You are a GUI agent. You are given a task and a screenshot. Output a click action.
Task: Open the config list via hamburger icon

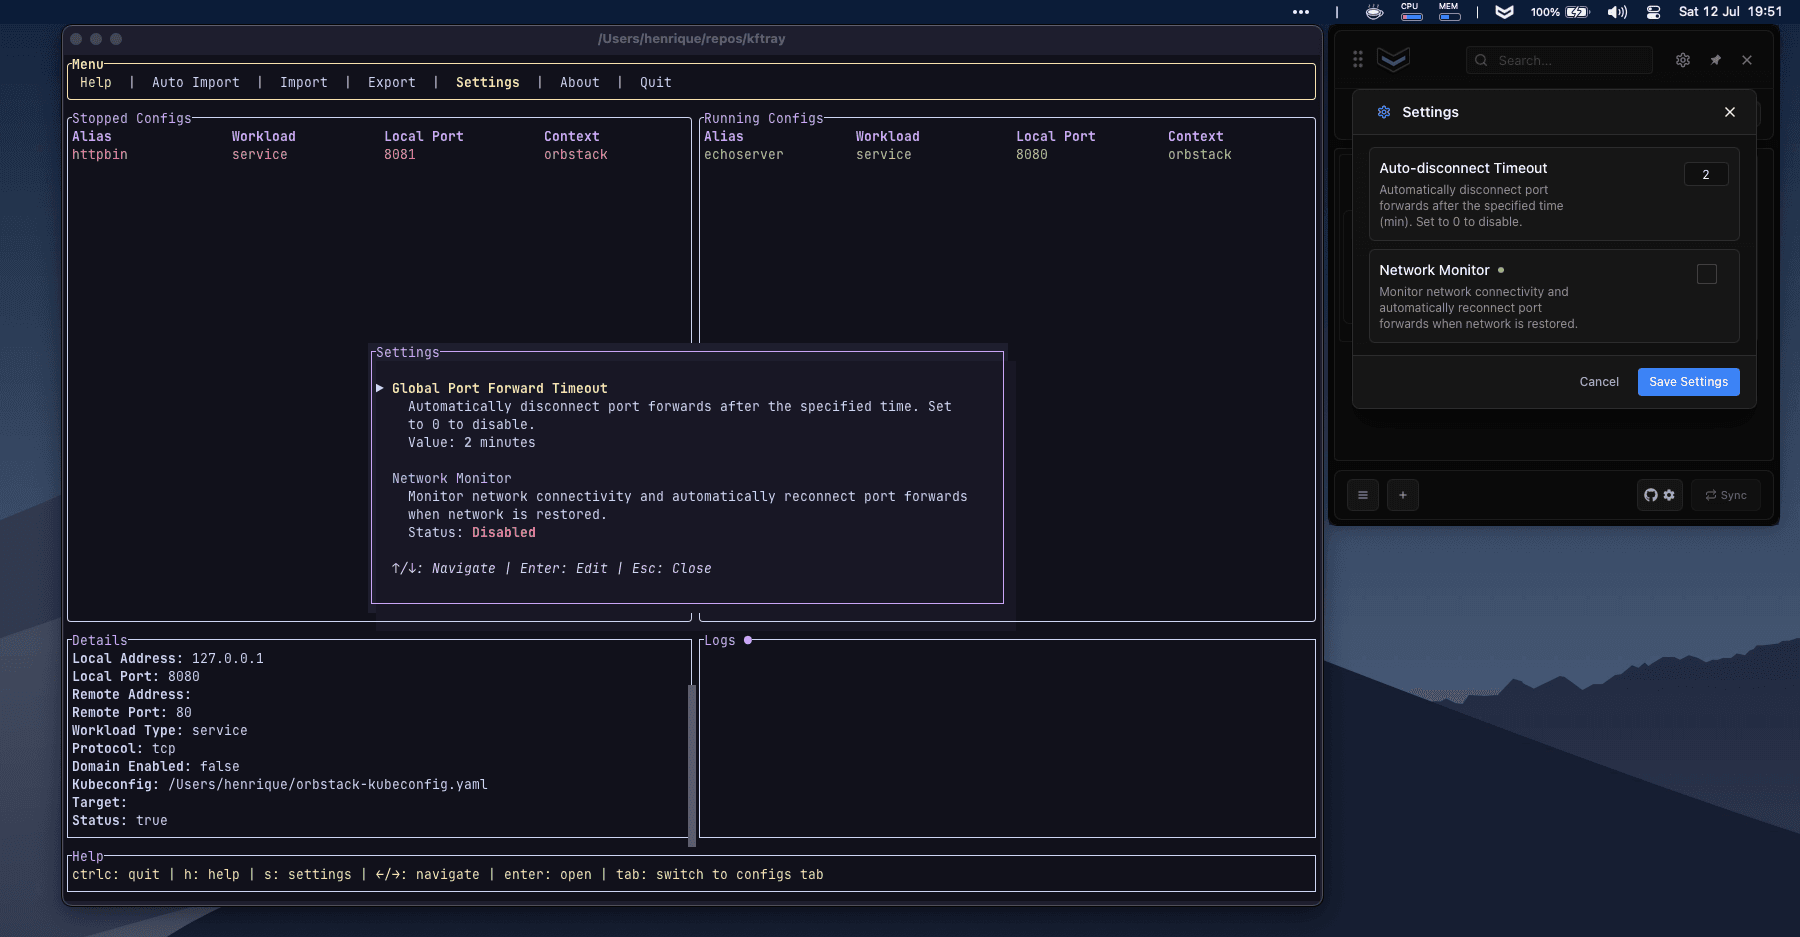1362,495
